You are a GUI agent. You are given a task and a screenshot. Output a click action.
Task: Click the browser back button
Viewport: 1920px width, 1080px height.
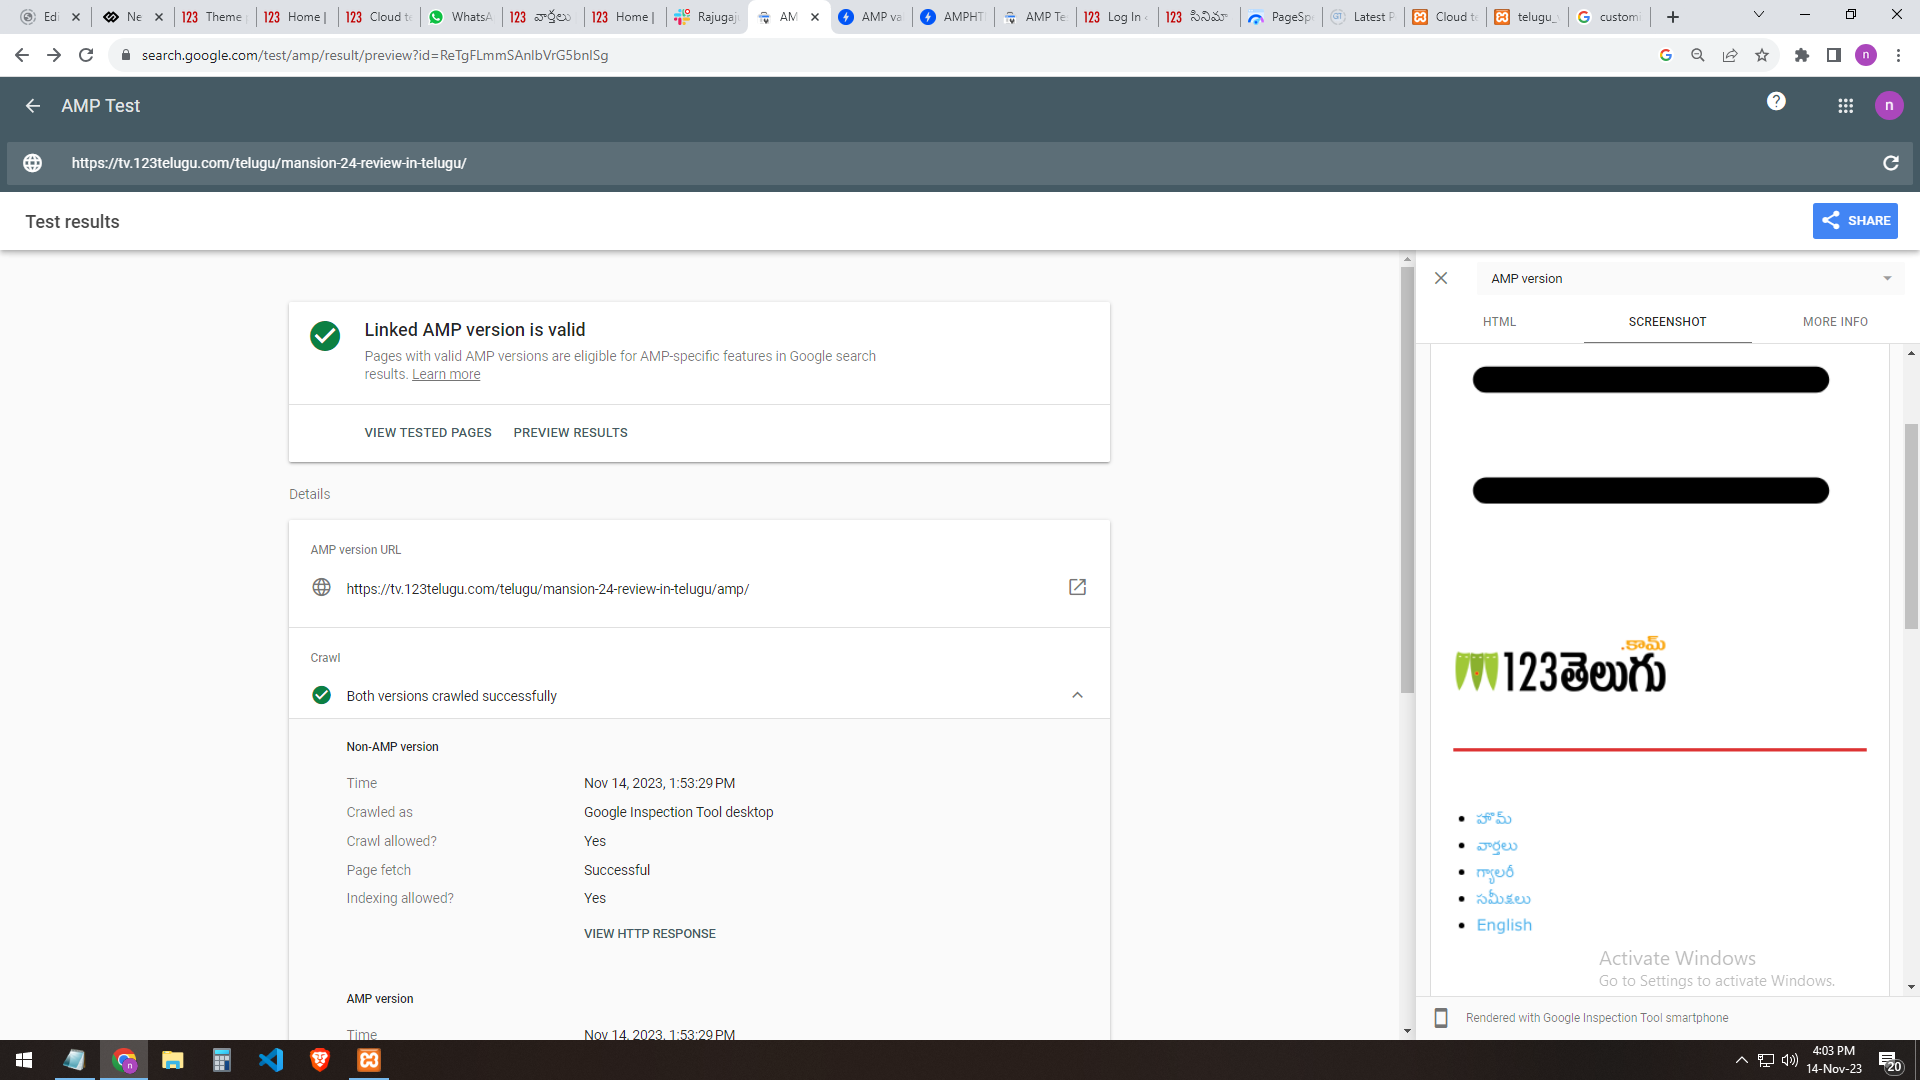point(22,55)
